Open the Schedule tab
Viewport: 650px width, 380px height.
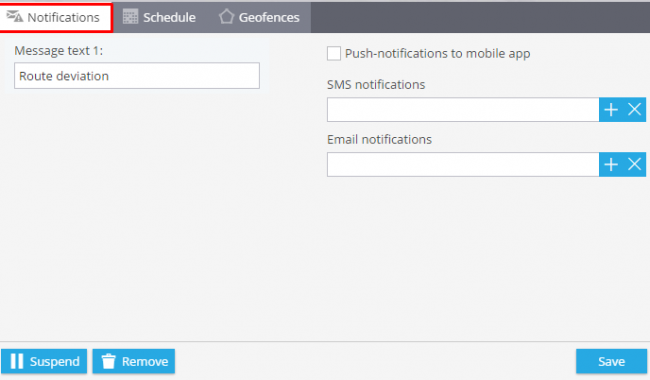160,17
